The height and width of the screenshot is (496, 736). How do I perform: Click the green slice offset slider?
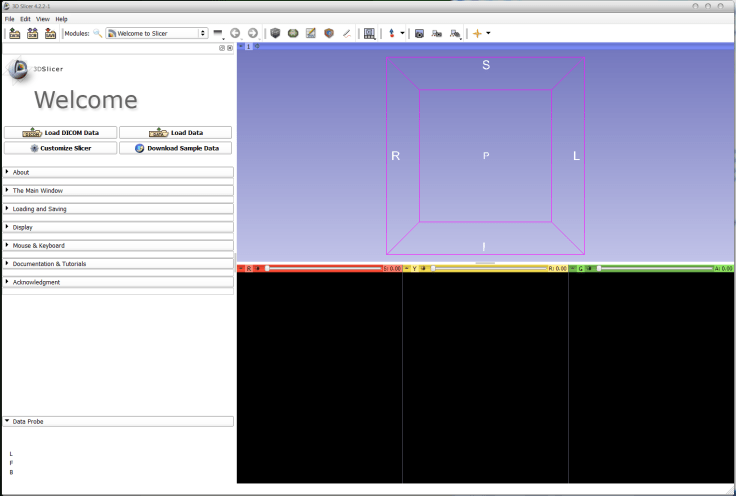tap(655, 268)
